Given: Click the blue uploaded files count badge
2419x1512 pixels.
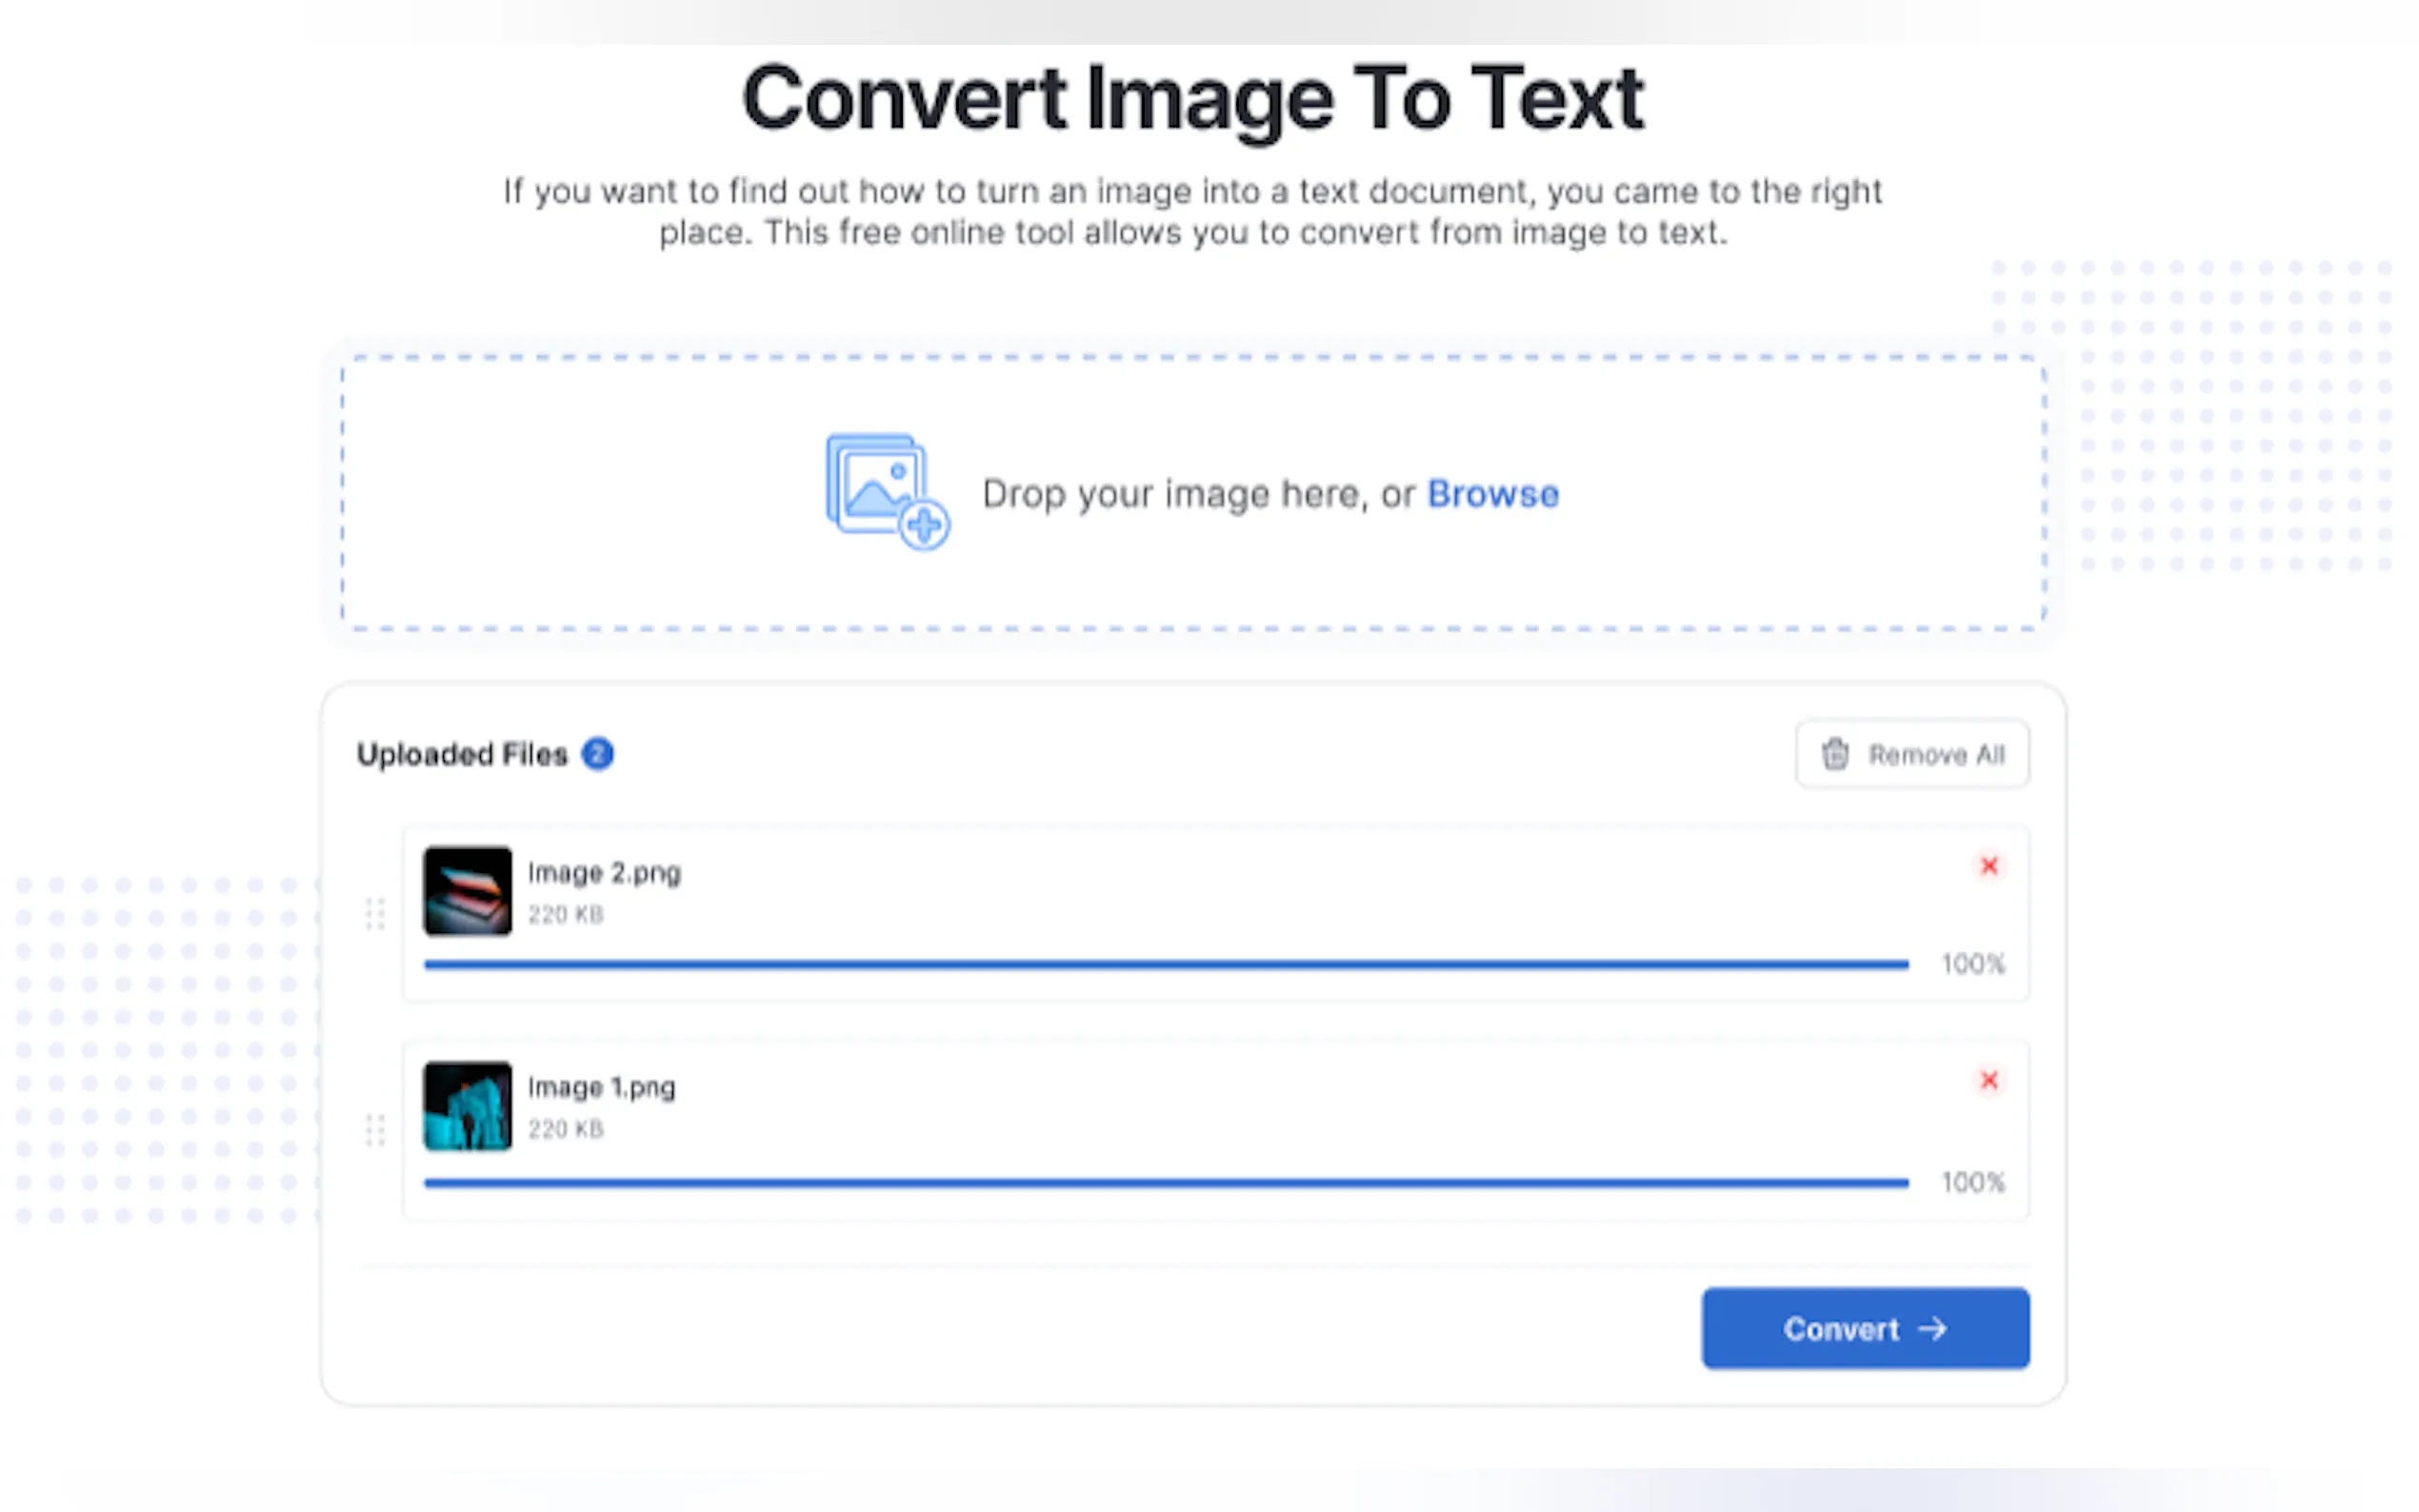Looking at the screenshot, I should pos(598,754).
